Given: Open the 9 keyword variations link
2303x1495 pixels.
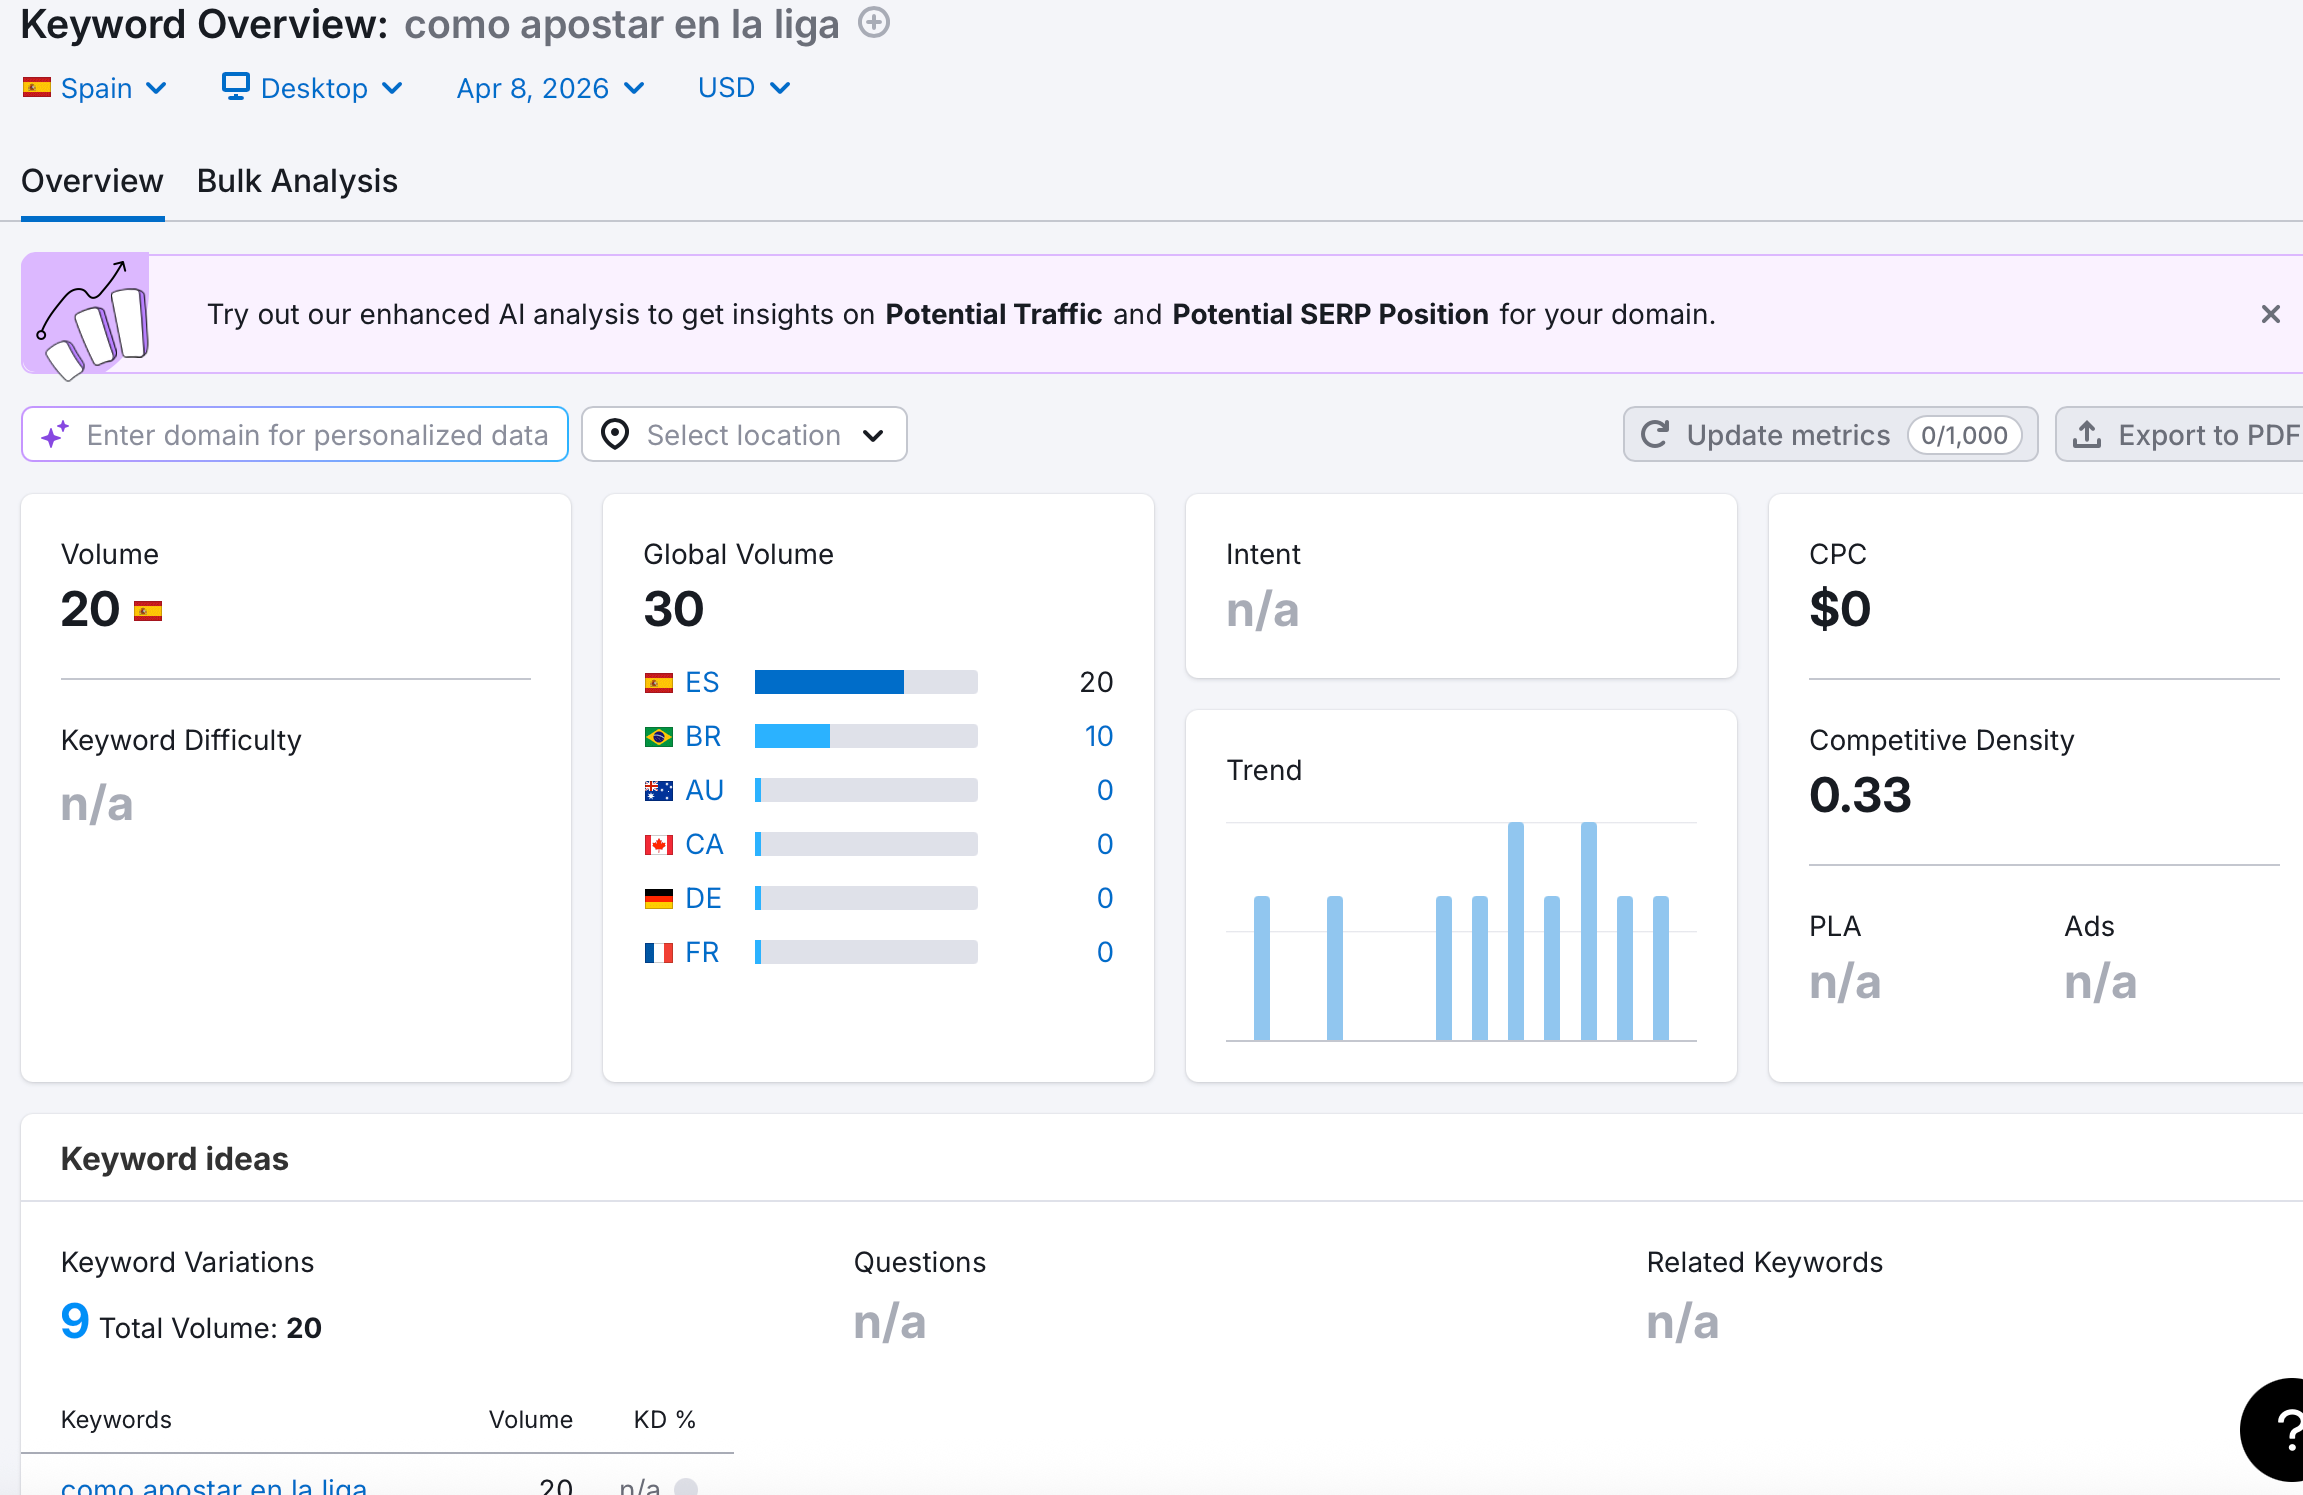Looking at the screenshot, I should [75, 1322].
